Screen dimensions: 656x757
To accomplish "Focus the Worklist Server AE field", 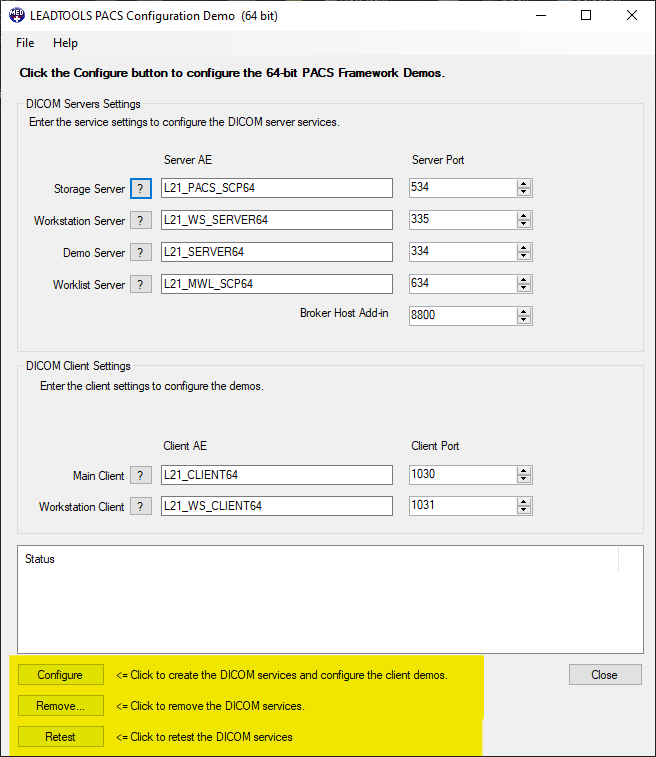I will coord(277,283).
